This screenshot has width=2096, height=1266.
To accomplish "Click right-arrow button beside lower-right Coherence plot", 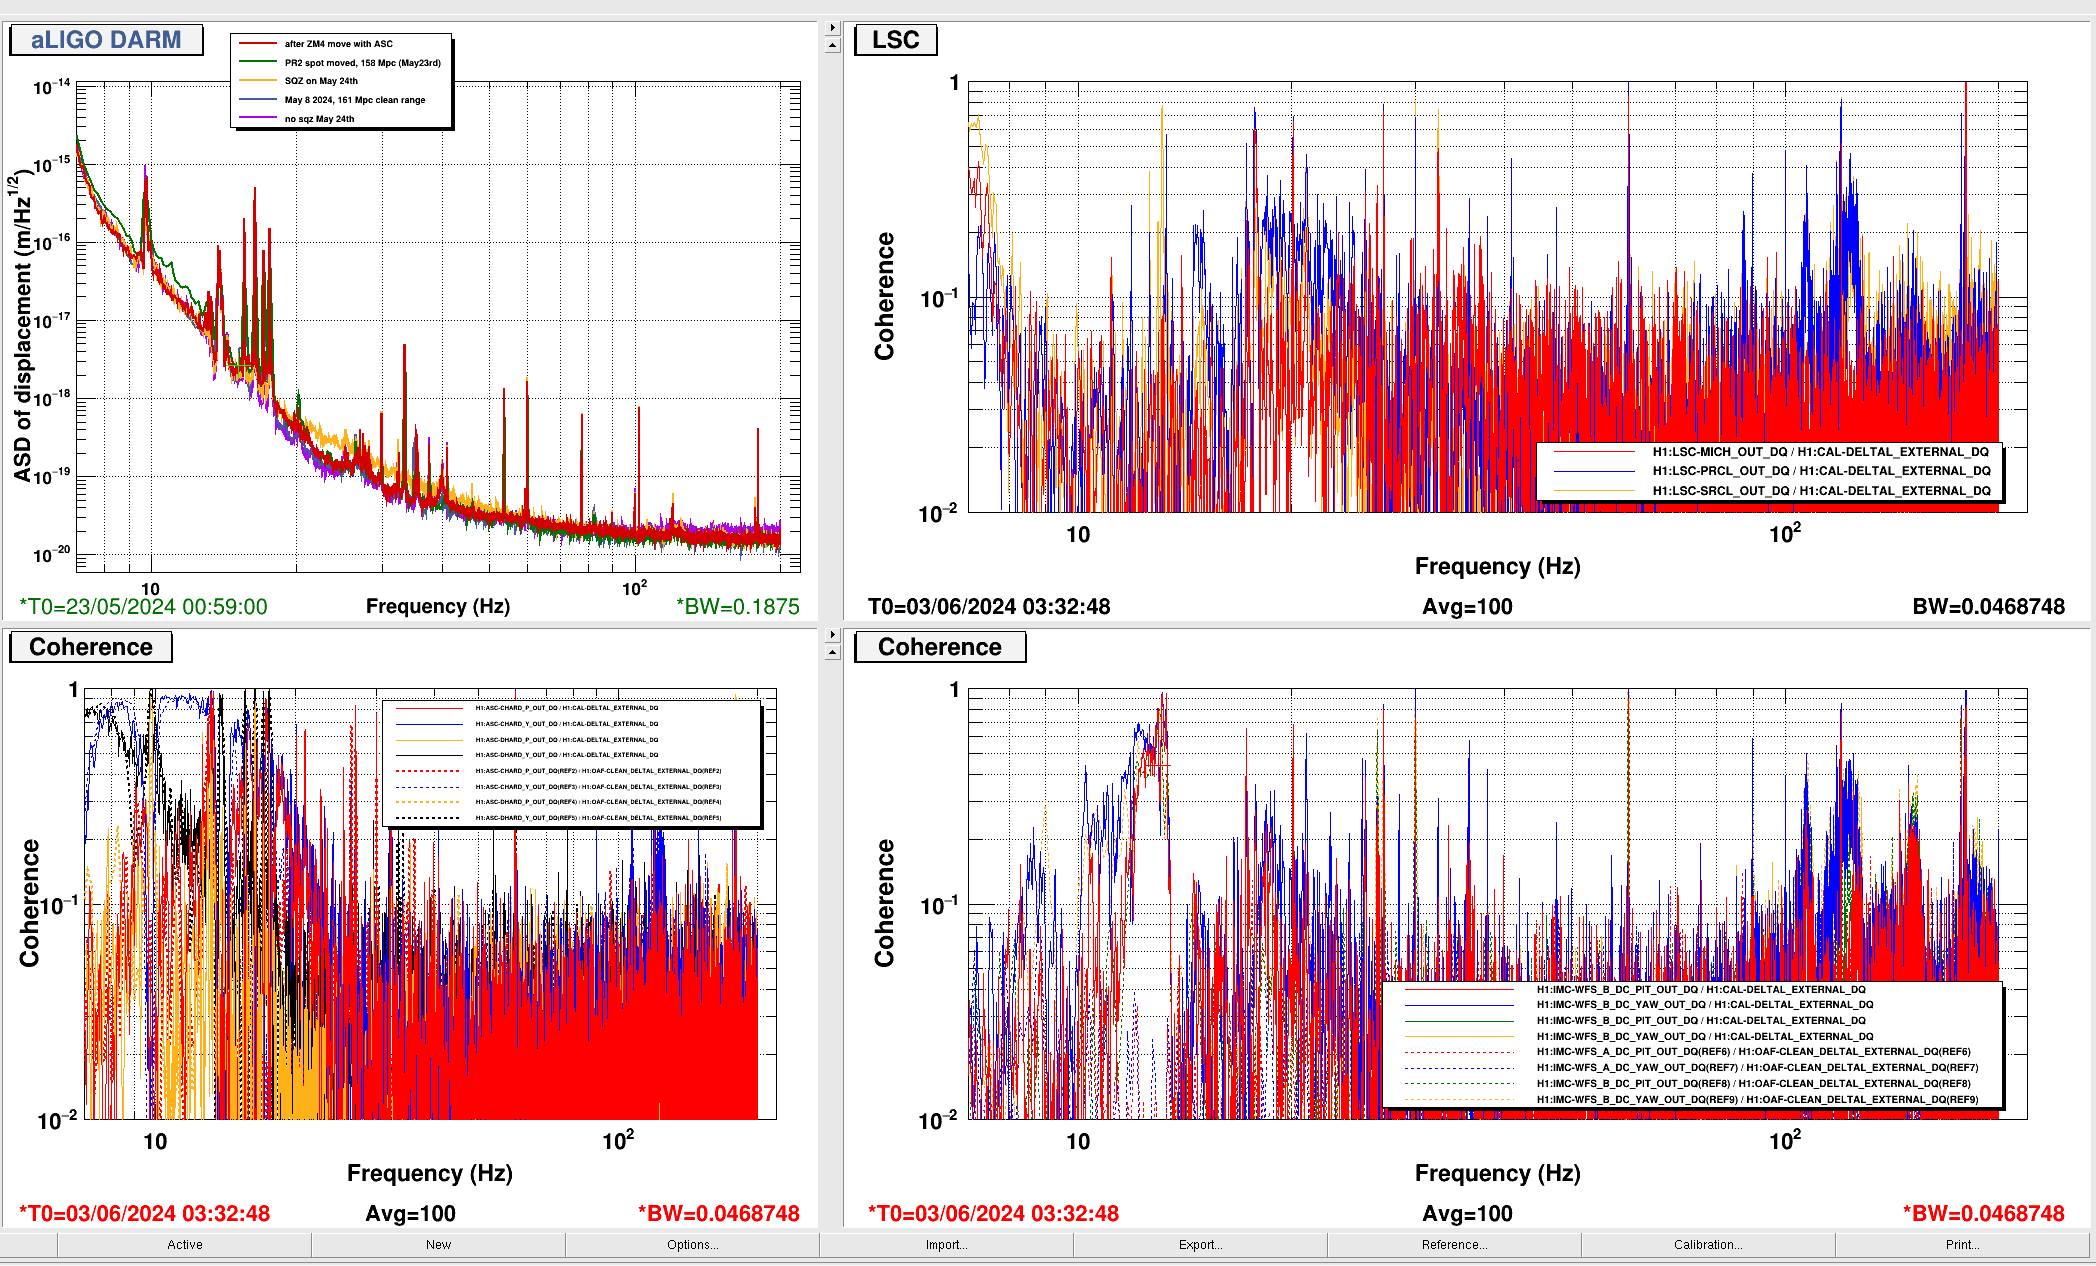I will 832,635.
